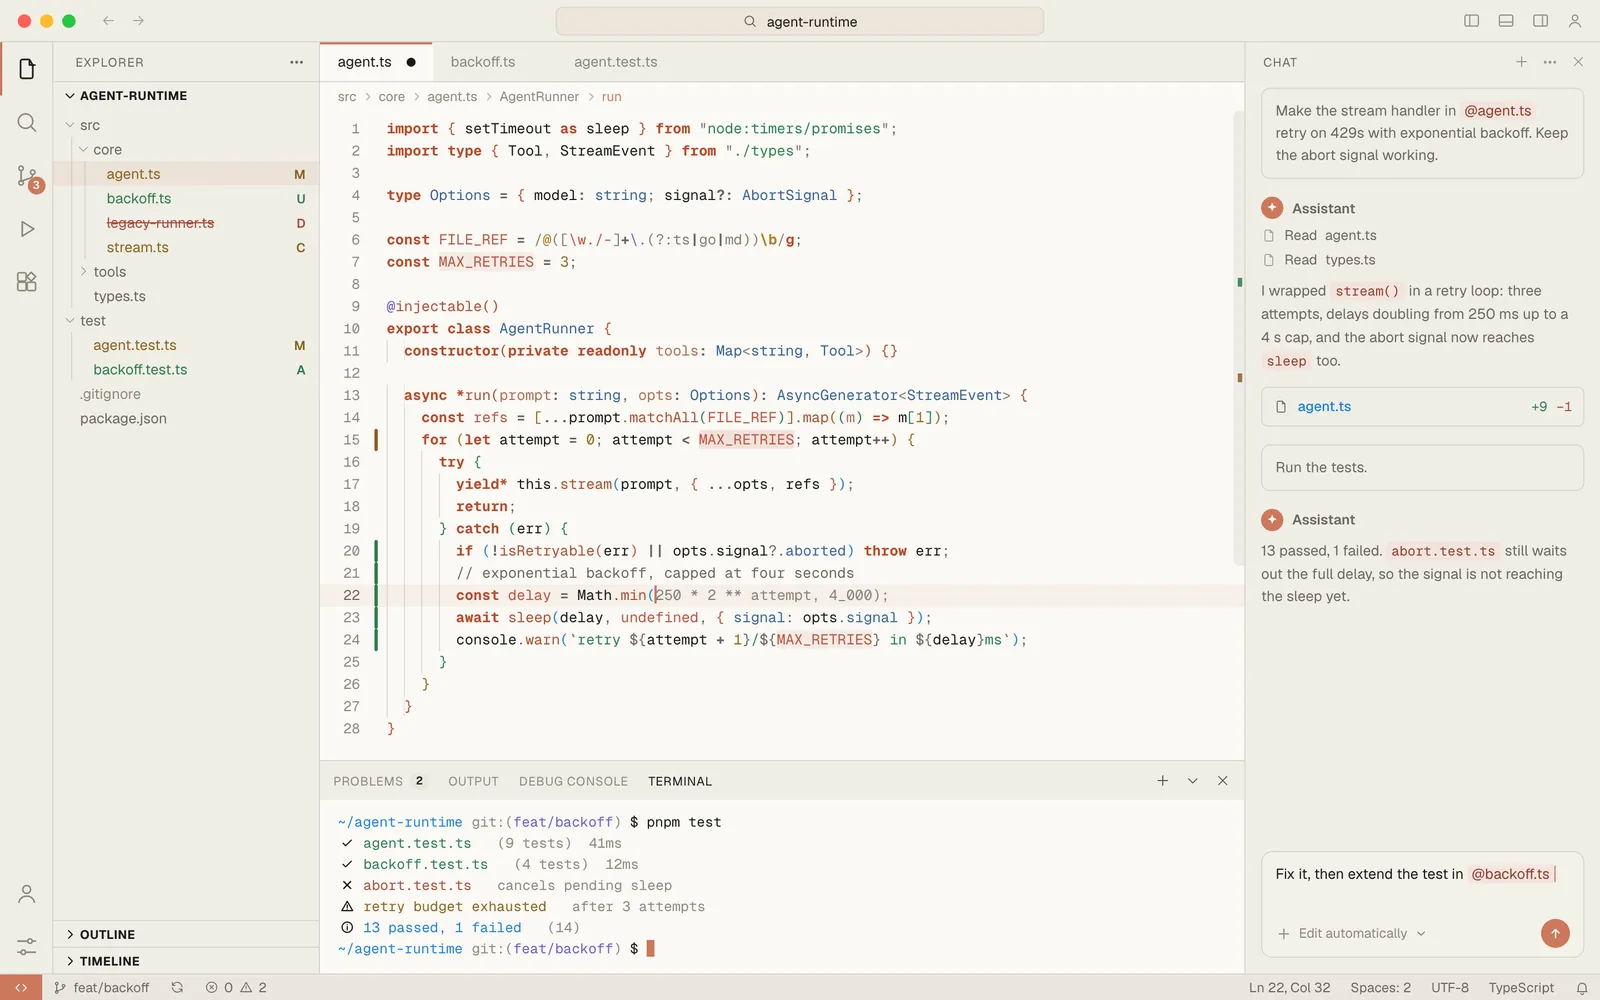
Task: Open the Extensions view
Action: (x=27, y=282)
